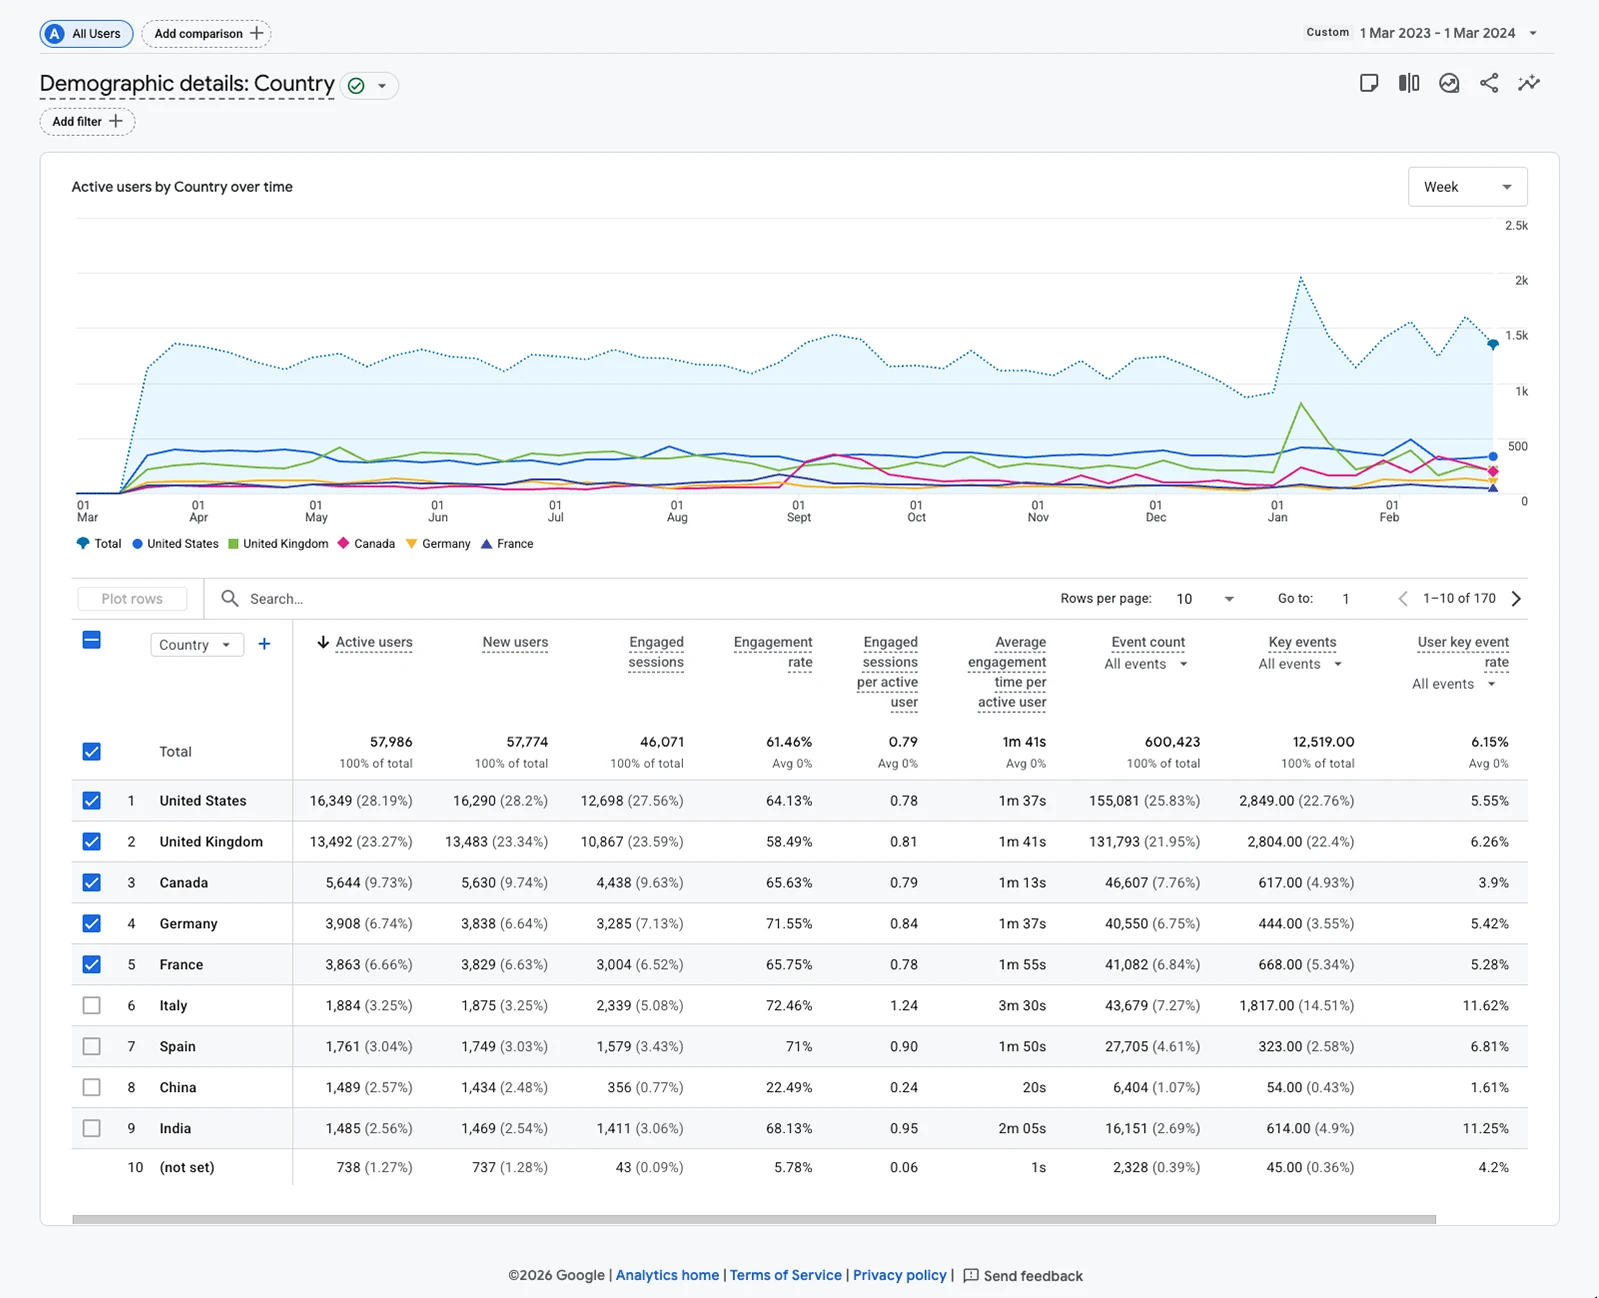1599x1298 pixels.
Task: Click the search magnifier icon
Action: click(230, 598)
